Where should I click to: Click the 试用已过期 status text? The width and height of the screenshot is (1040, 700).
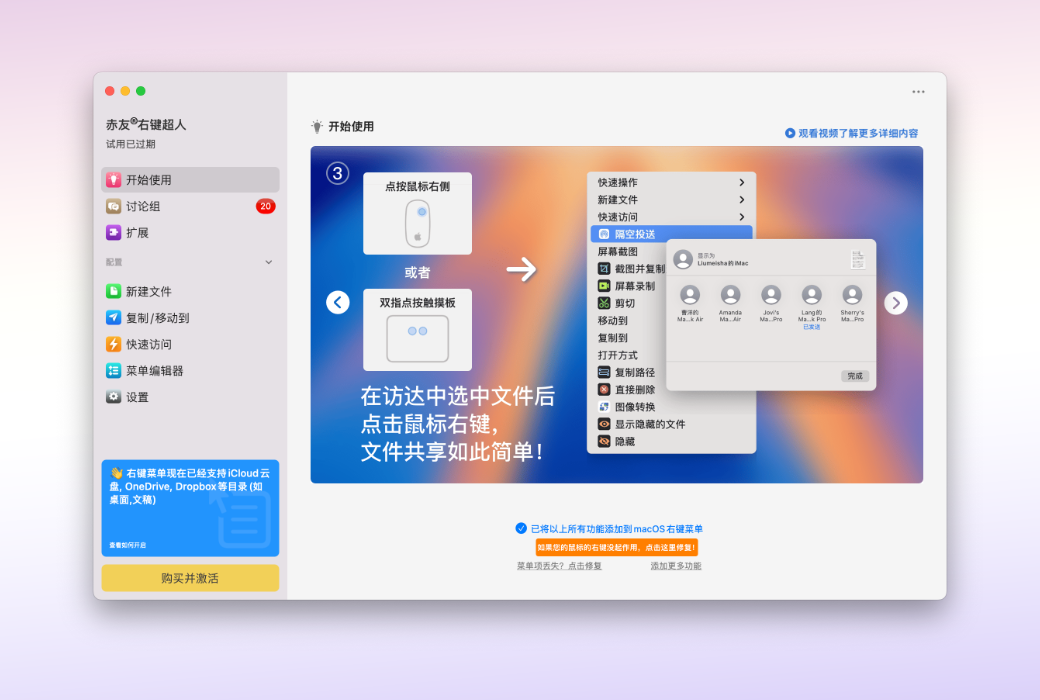(x=131, y=144)
